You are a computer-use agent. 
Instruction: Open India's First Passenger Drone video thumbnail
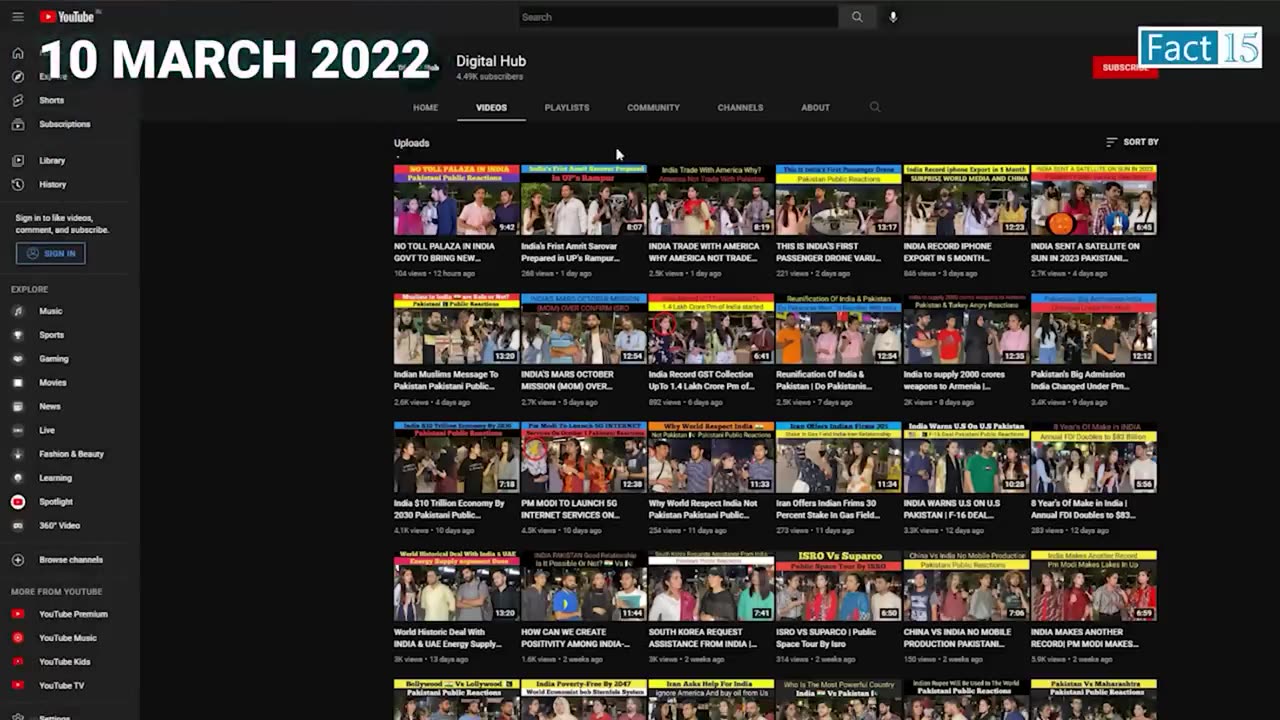click(838, 200)
